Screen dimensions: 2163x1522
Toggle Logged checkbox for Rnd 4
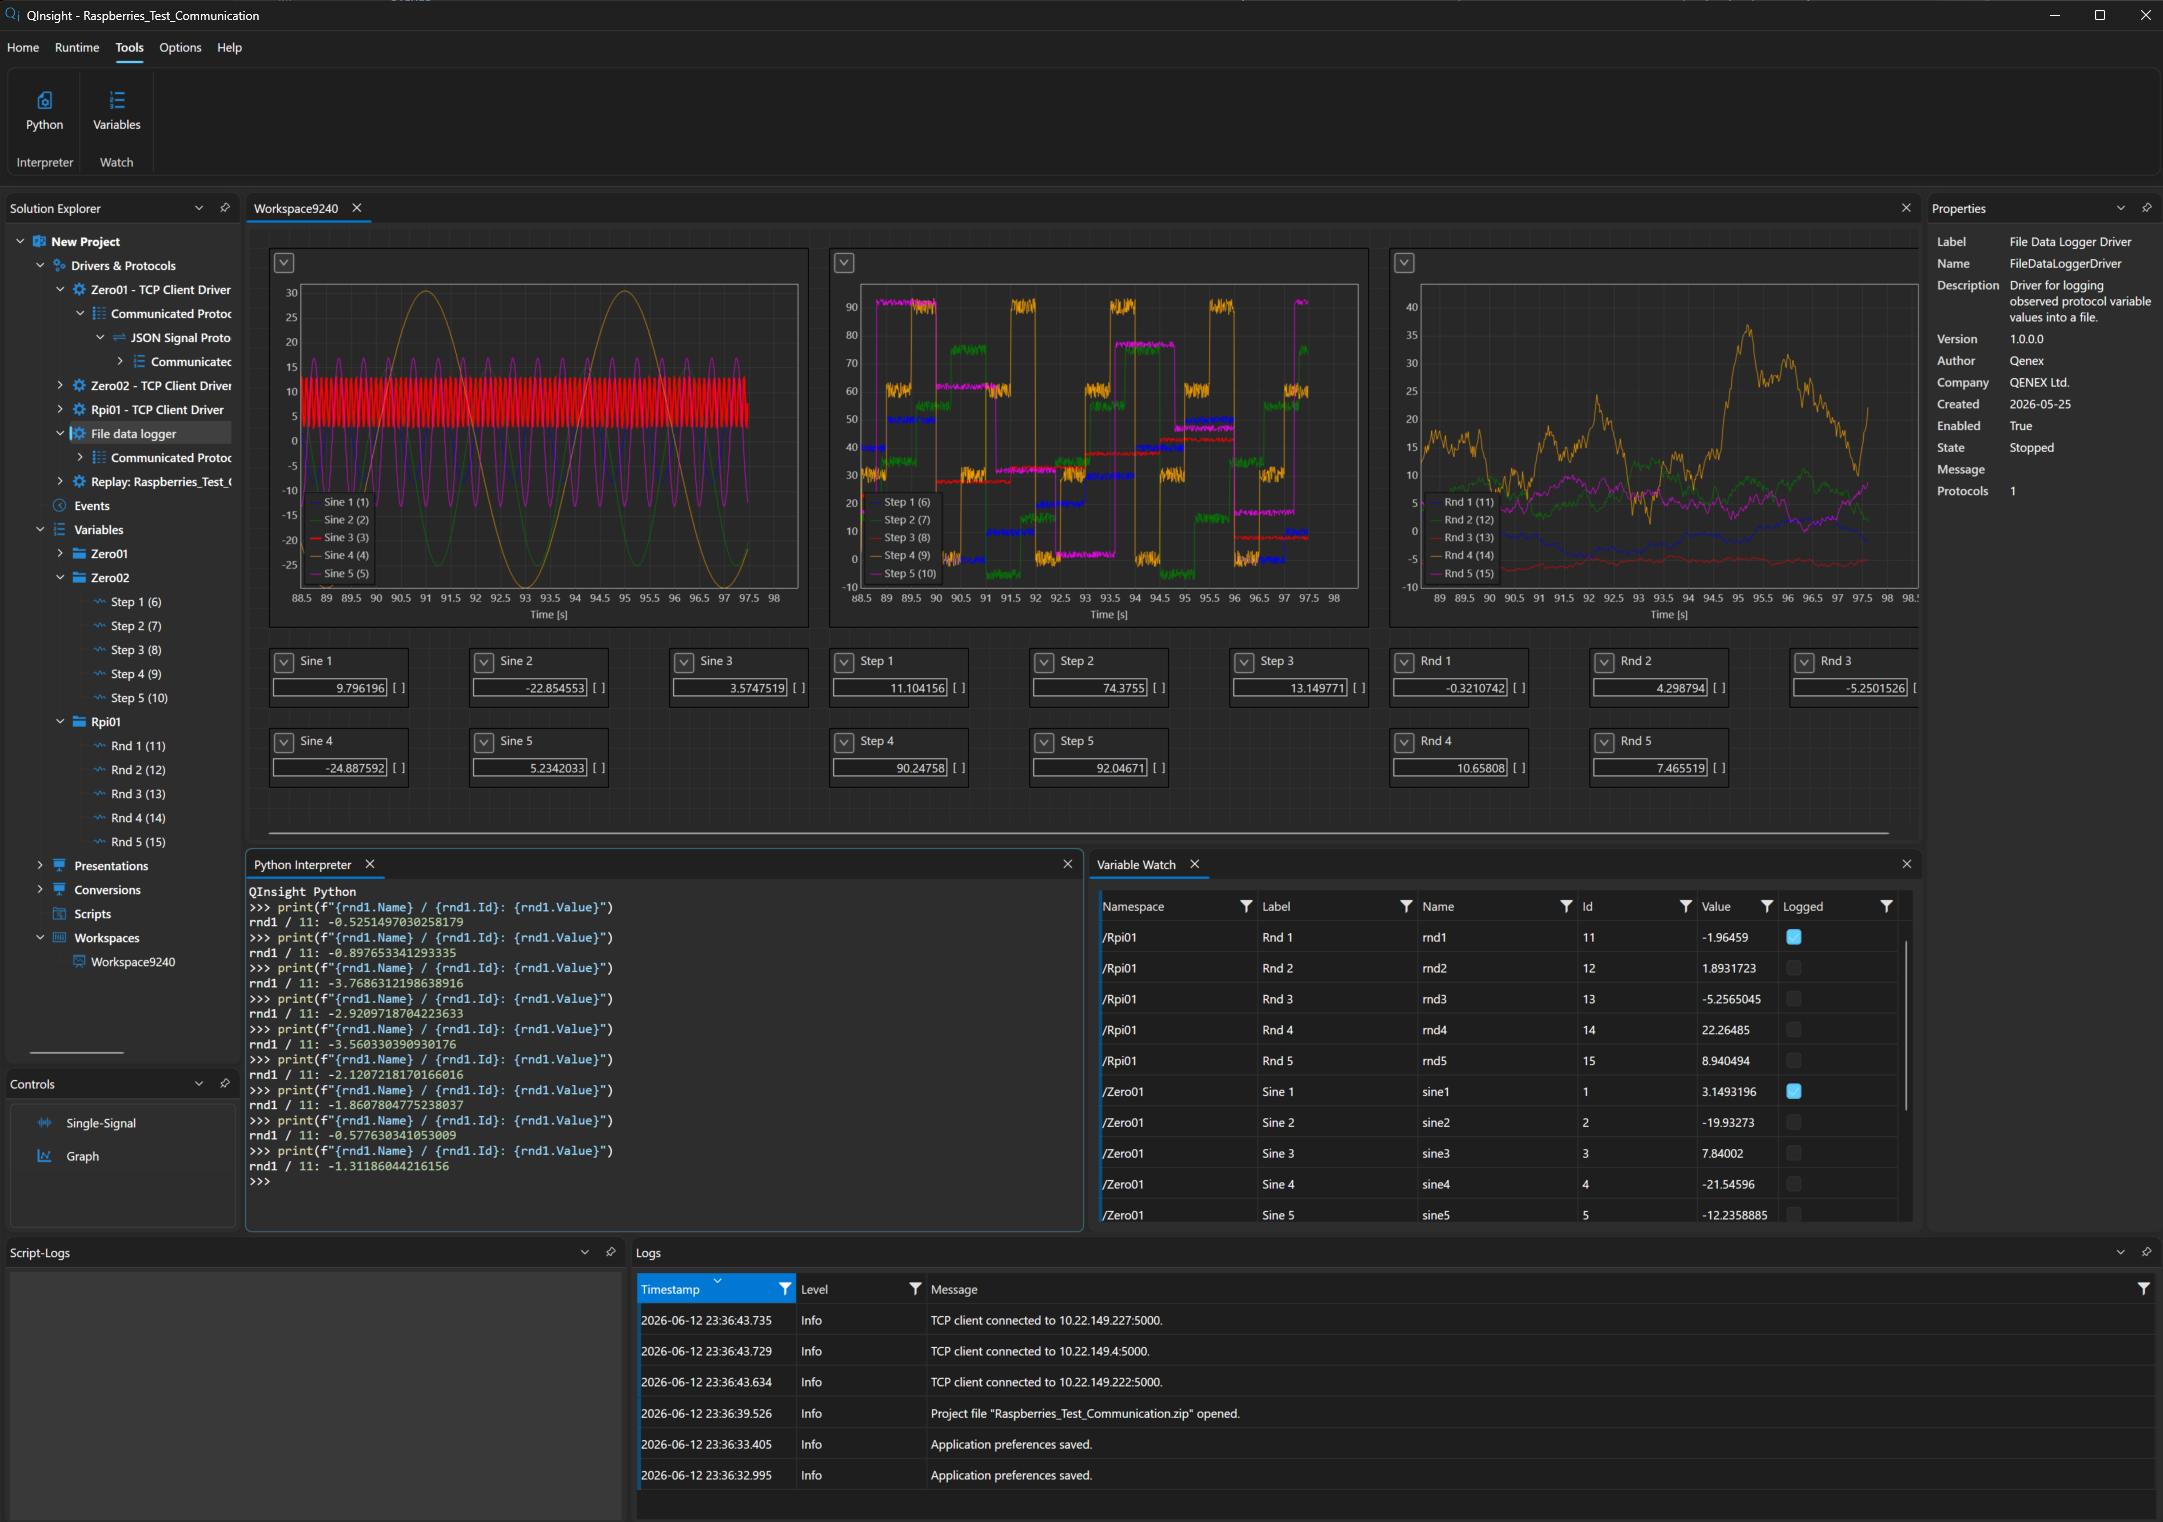pyautogui.click(x=1794, y=1030)
